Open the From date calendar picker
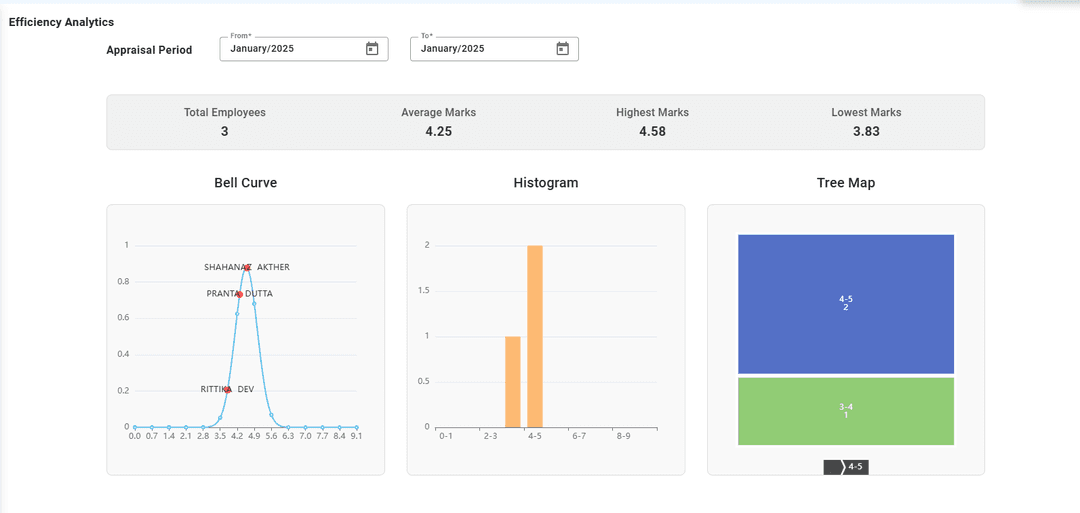1080x513 pixels. 372,48
